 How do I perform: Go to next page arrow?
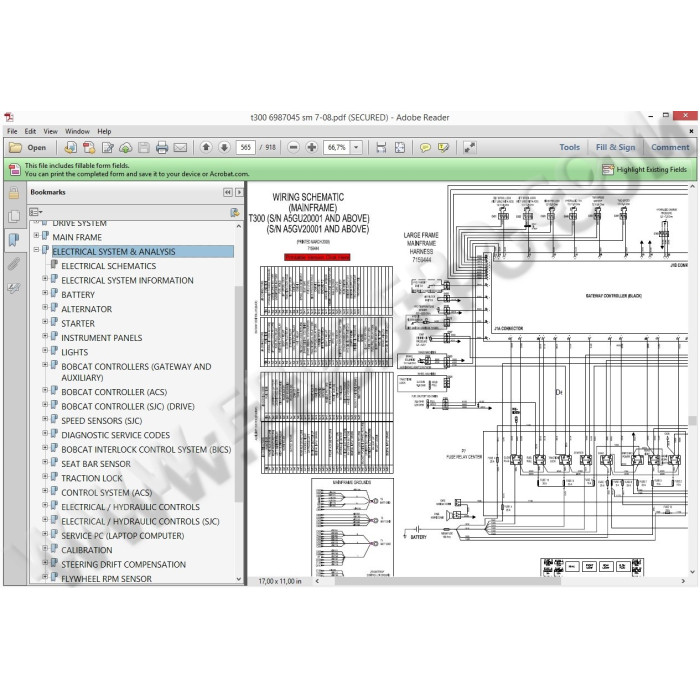[x=224, y=147]
